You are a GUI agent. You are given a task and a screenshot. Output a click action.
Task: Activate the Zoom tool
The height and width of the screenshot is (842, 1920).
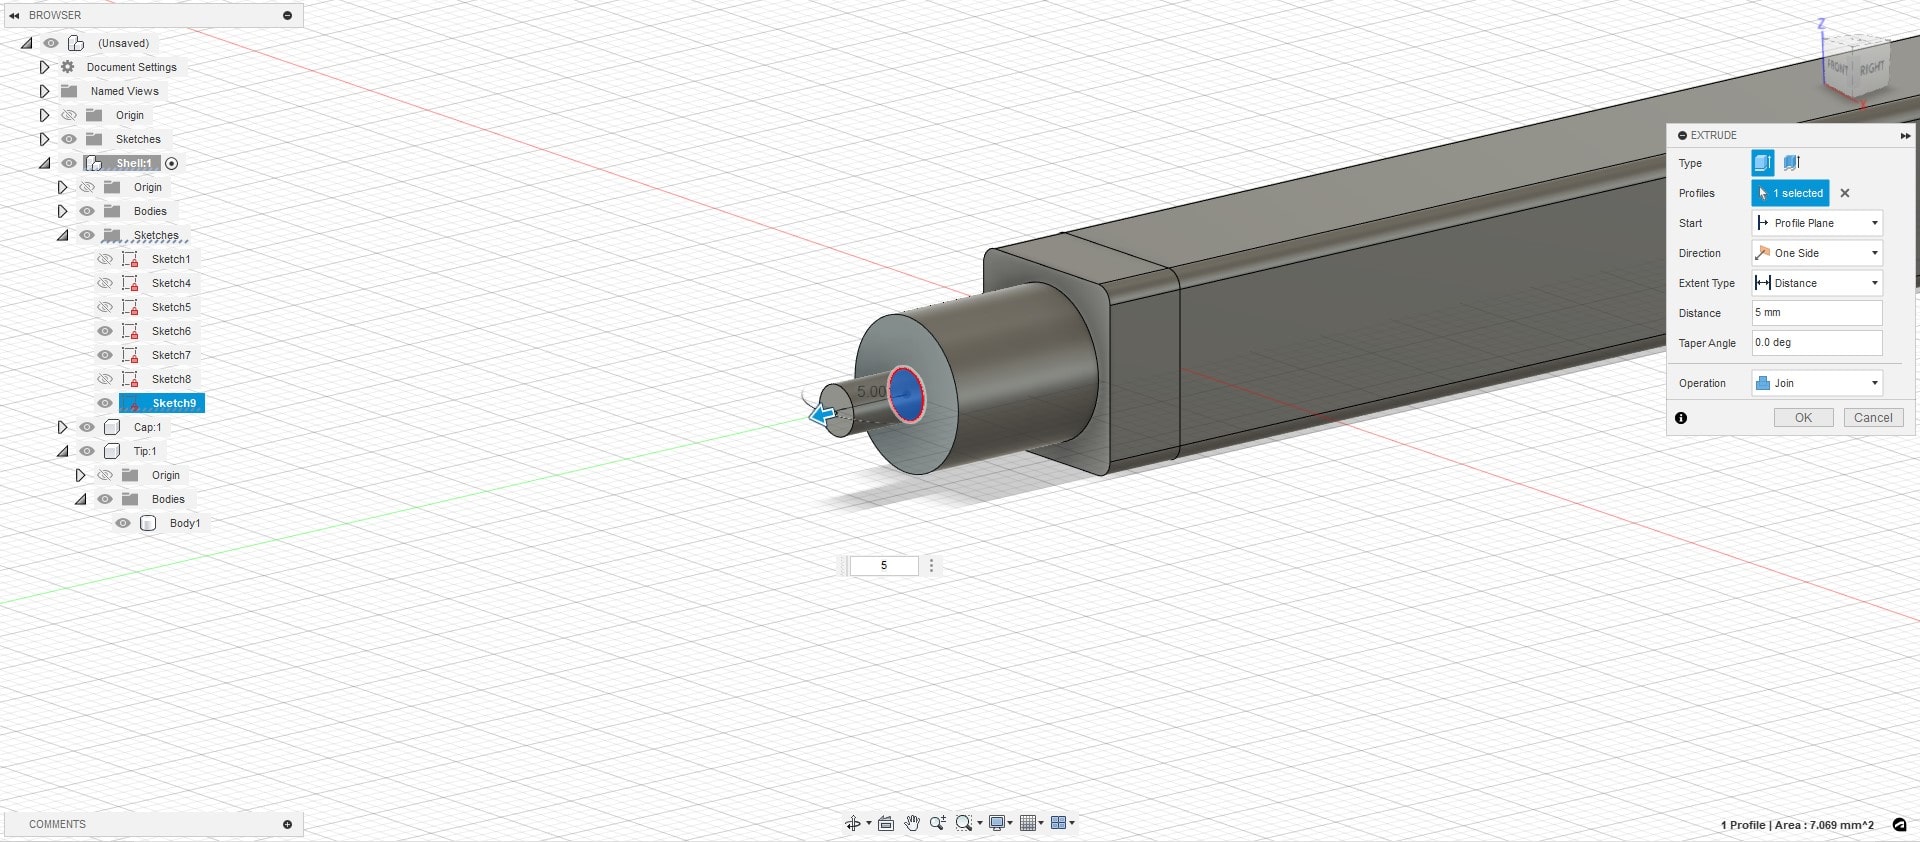tap(937, 823)
